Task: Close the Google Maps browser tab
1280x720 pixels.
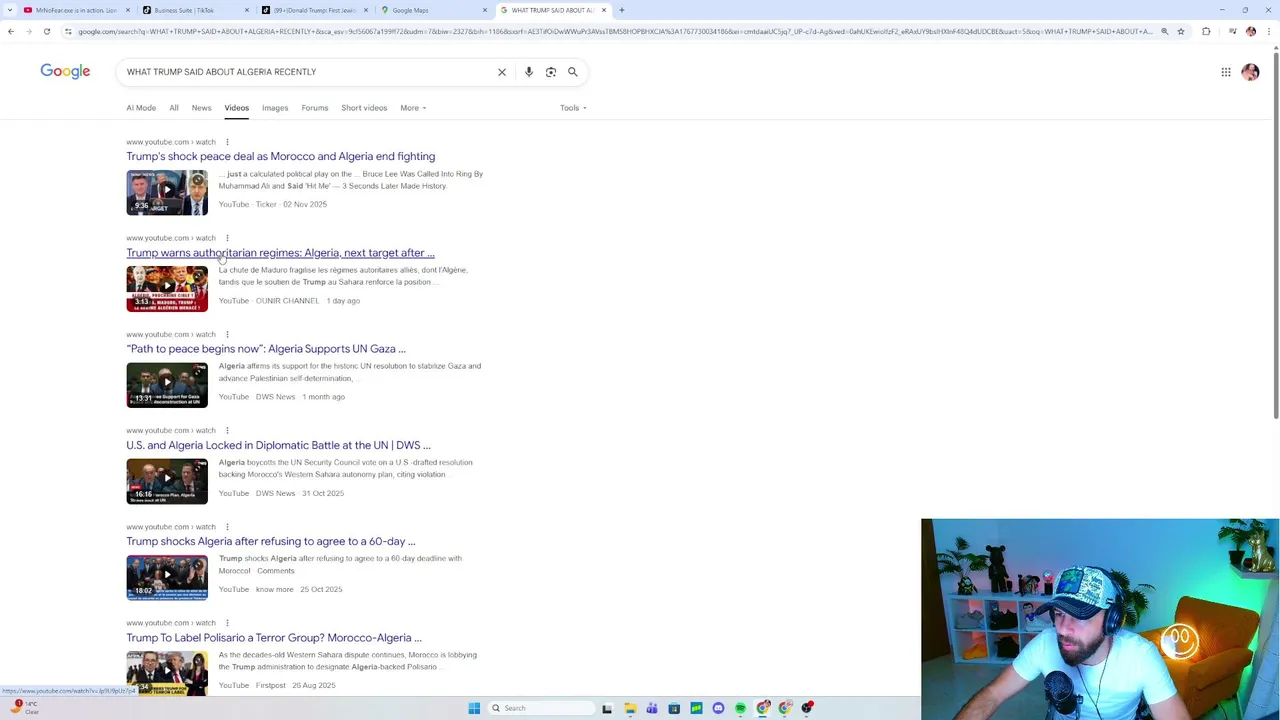Action: coord(485,10)
